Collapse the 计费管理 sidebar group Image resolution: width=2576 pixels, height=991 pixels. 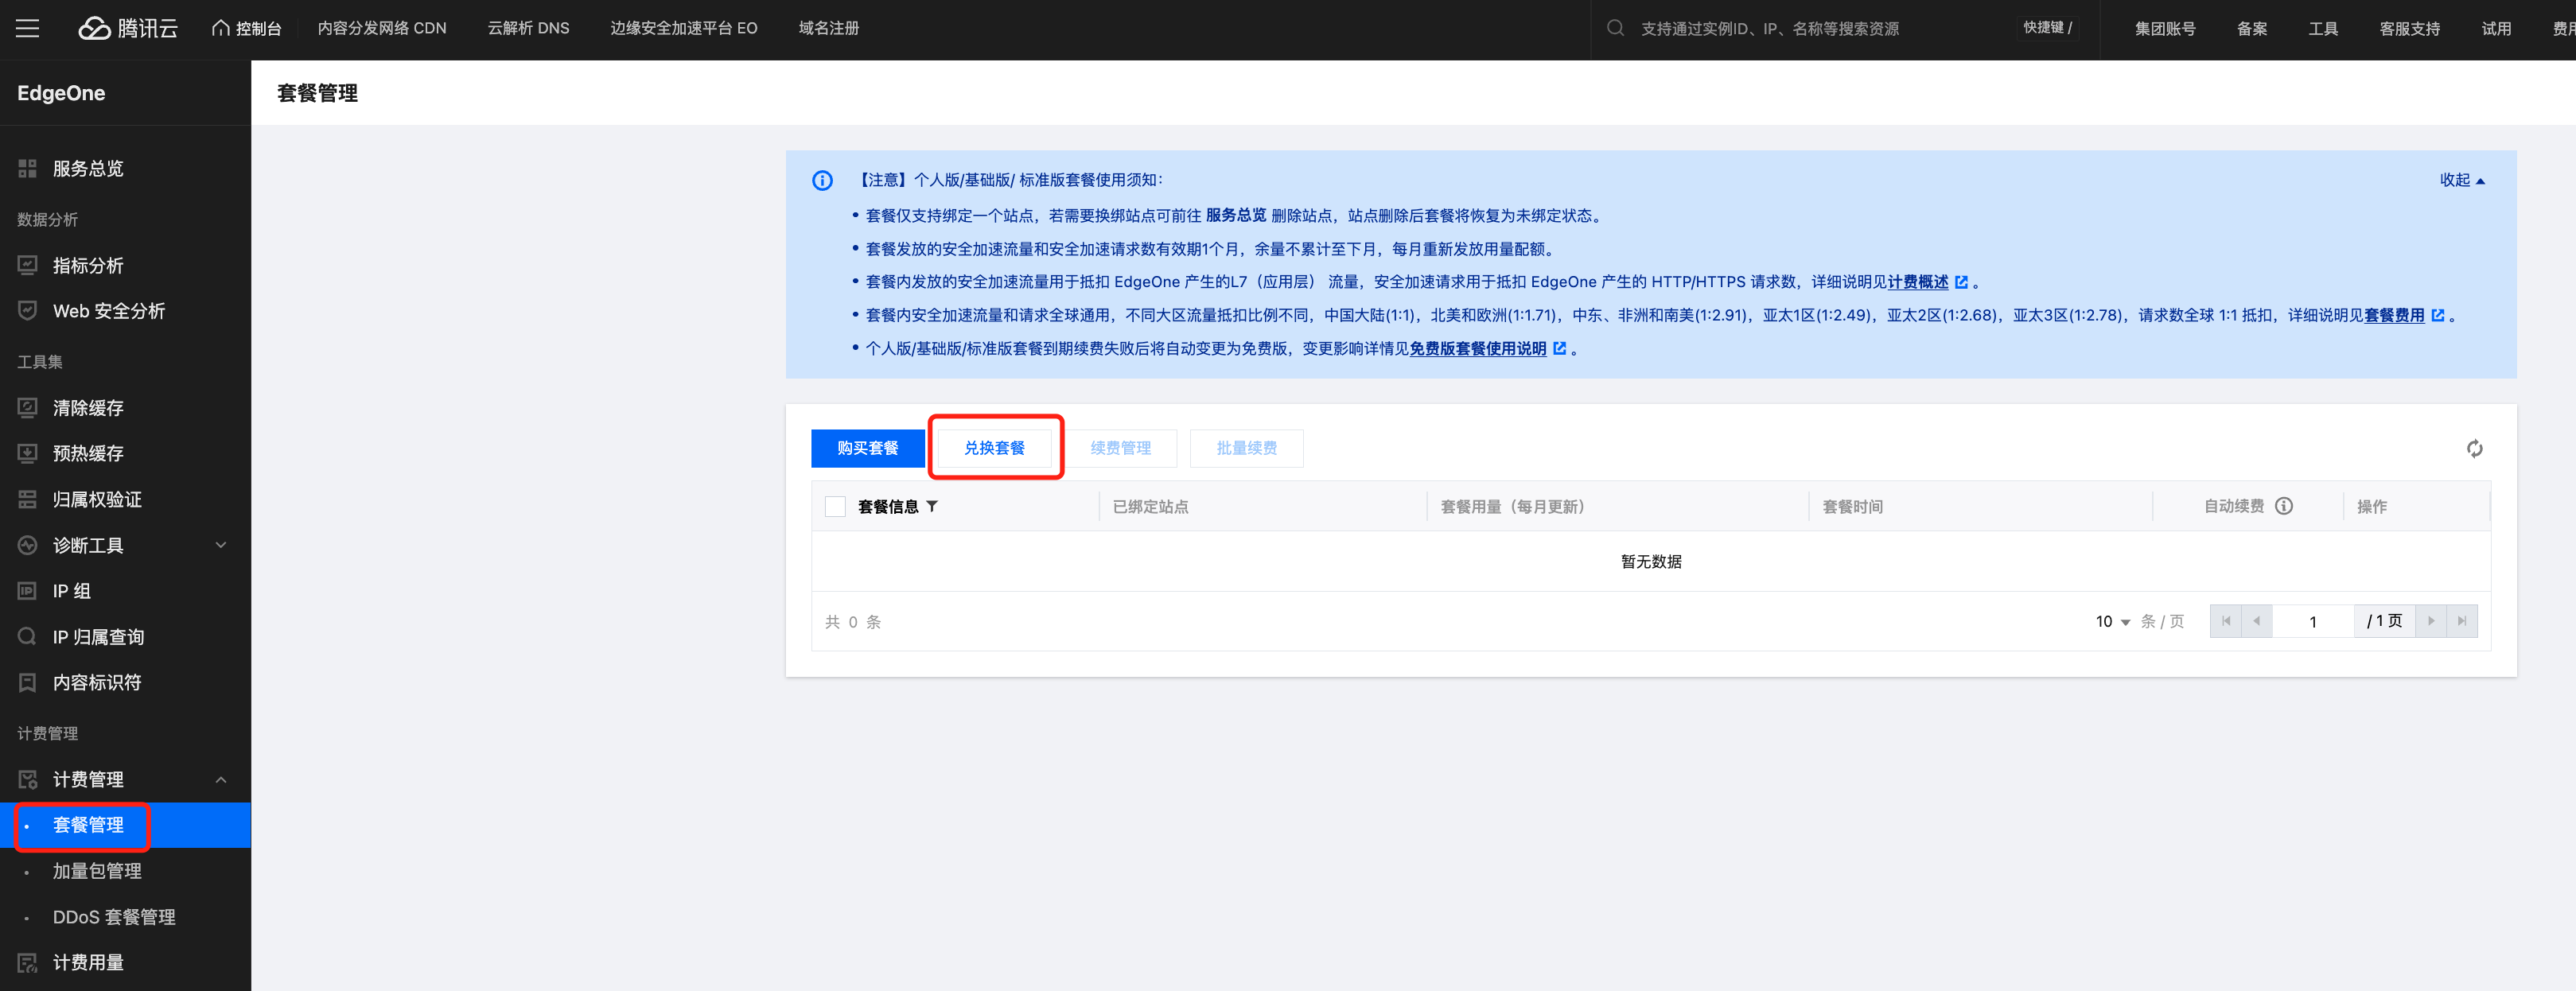tap(221, 779)
